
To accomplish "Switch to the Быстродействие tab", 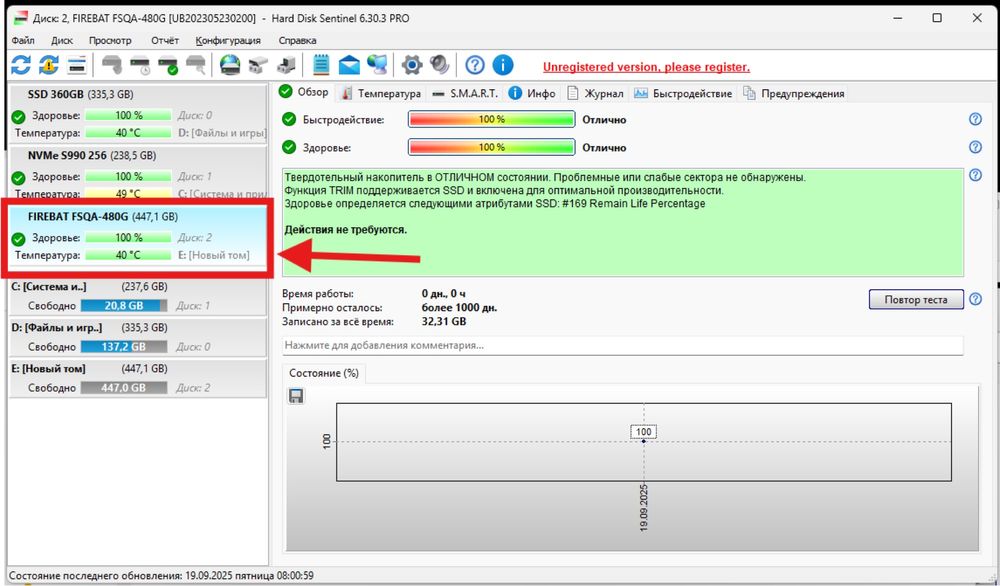I will pos(683,93).
